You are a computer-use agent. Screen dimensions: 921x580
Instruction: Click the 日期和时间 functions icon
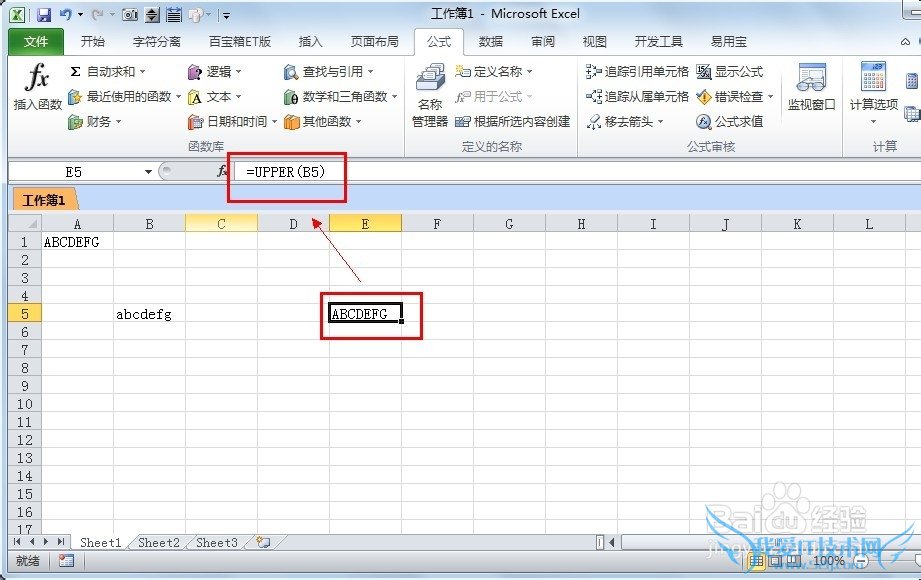(x=195, y=122)
